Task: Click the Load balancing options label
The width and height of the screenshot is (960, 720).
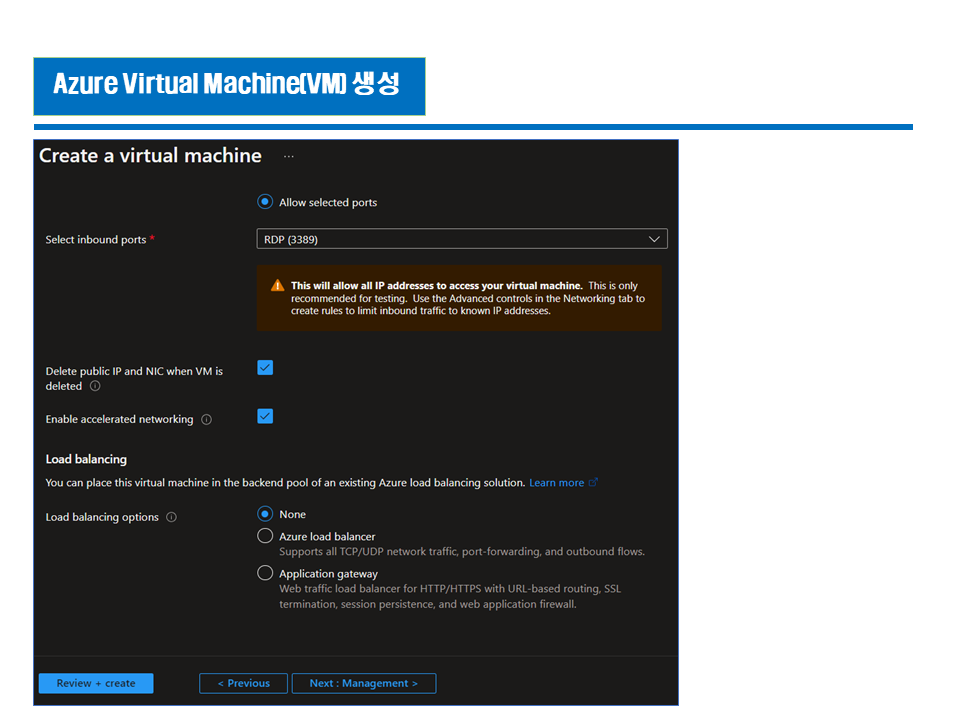Action: tap(102, 517)
